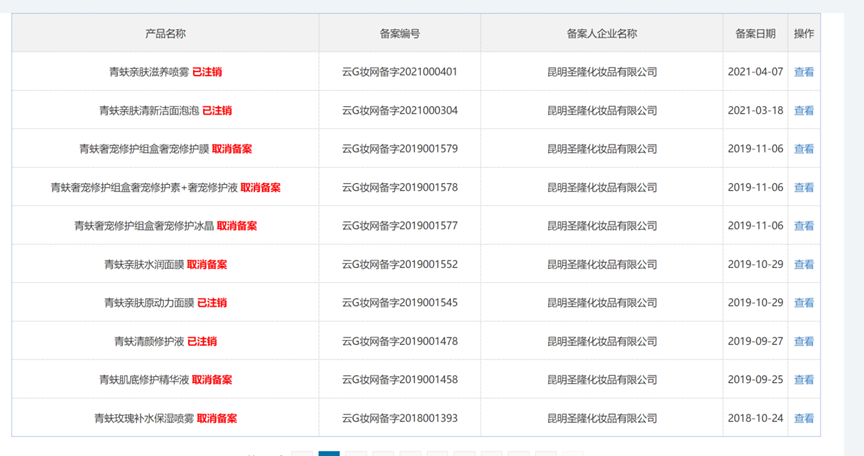Select product name 青蚨玫瑰补水保湿喷雾
Image resolution: width=864 pixels, height=456 pixels.
144,419
